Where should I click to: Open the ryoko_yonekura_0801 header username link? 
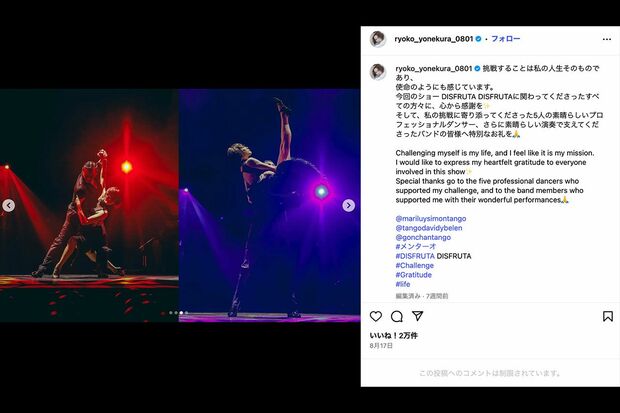click(434, 39)
